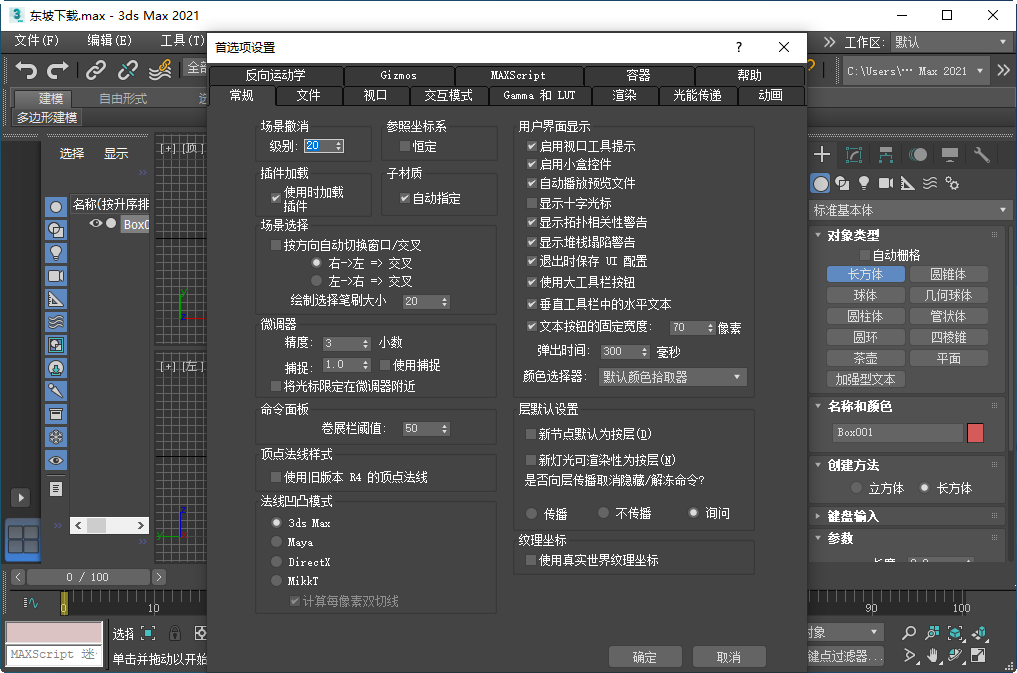
Task: Open the 默认颜色拾取器 dropdown
Action: point(672,377)
